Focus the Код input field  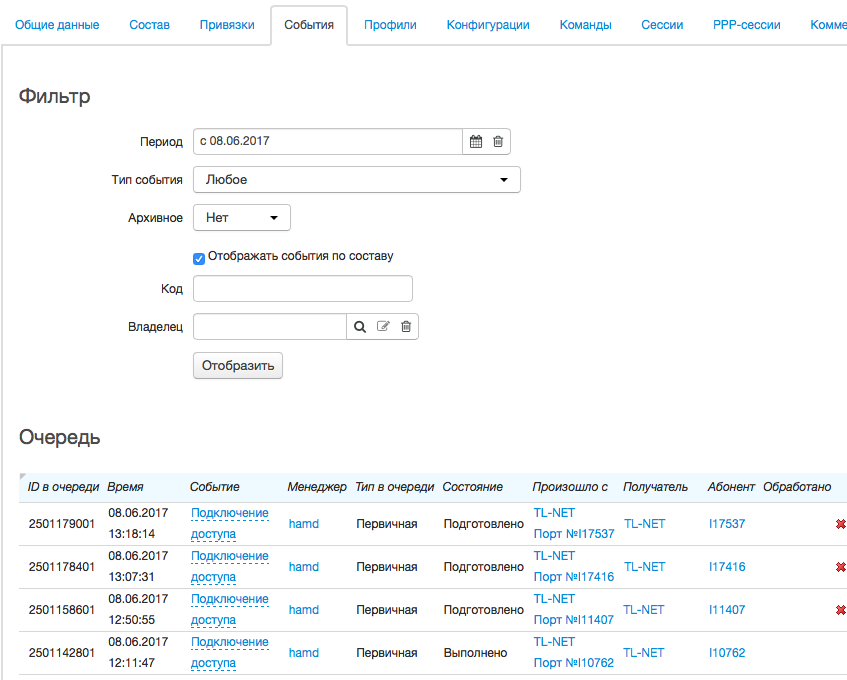click(302, 288)
